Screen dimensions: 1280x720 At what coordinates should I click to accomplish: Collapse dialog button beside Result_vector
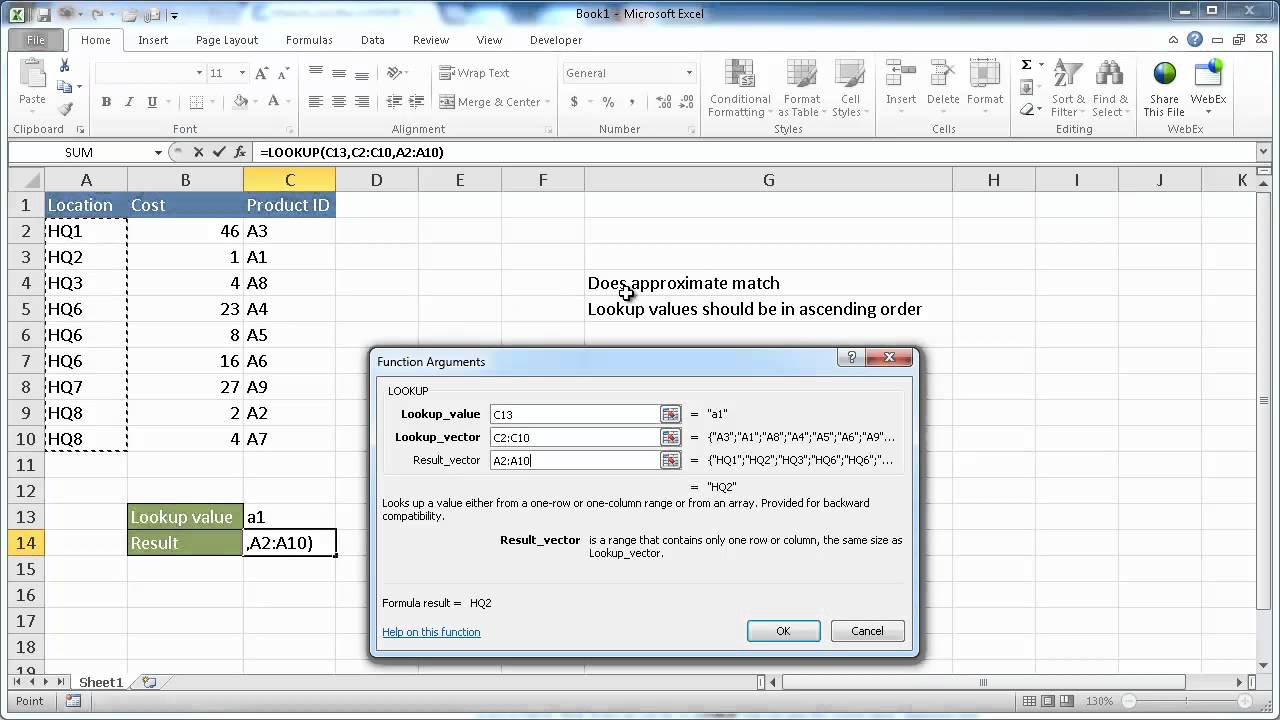[670, 460]
